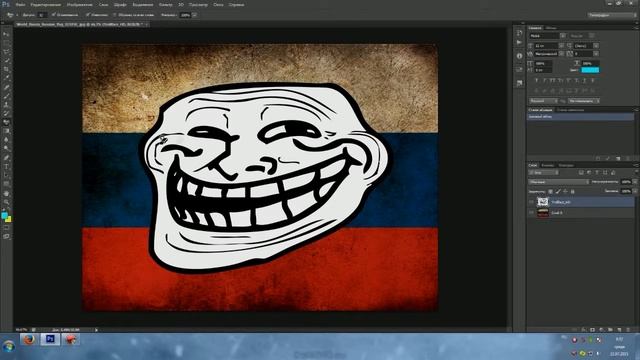Select the Path Selection tool
The height and width of the screenshot is (360, 640).
6,175
